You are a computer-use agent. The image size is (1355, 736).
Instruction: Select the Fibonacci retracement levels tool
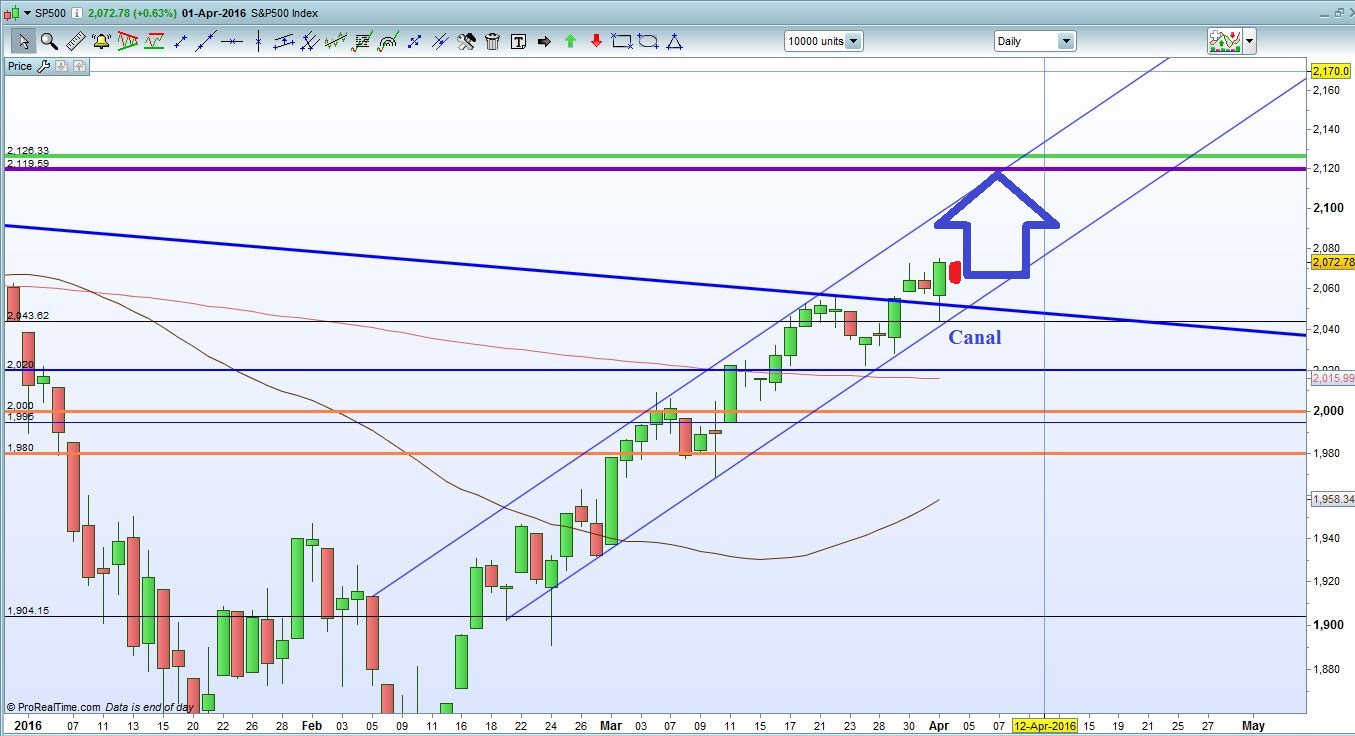pyautogui.click(x=362, y=41)
